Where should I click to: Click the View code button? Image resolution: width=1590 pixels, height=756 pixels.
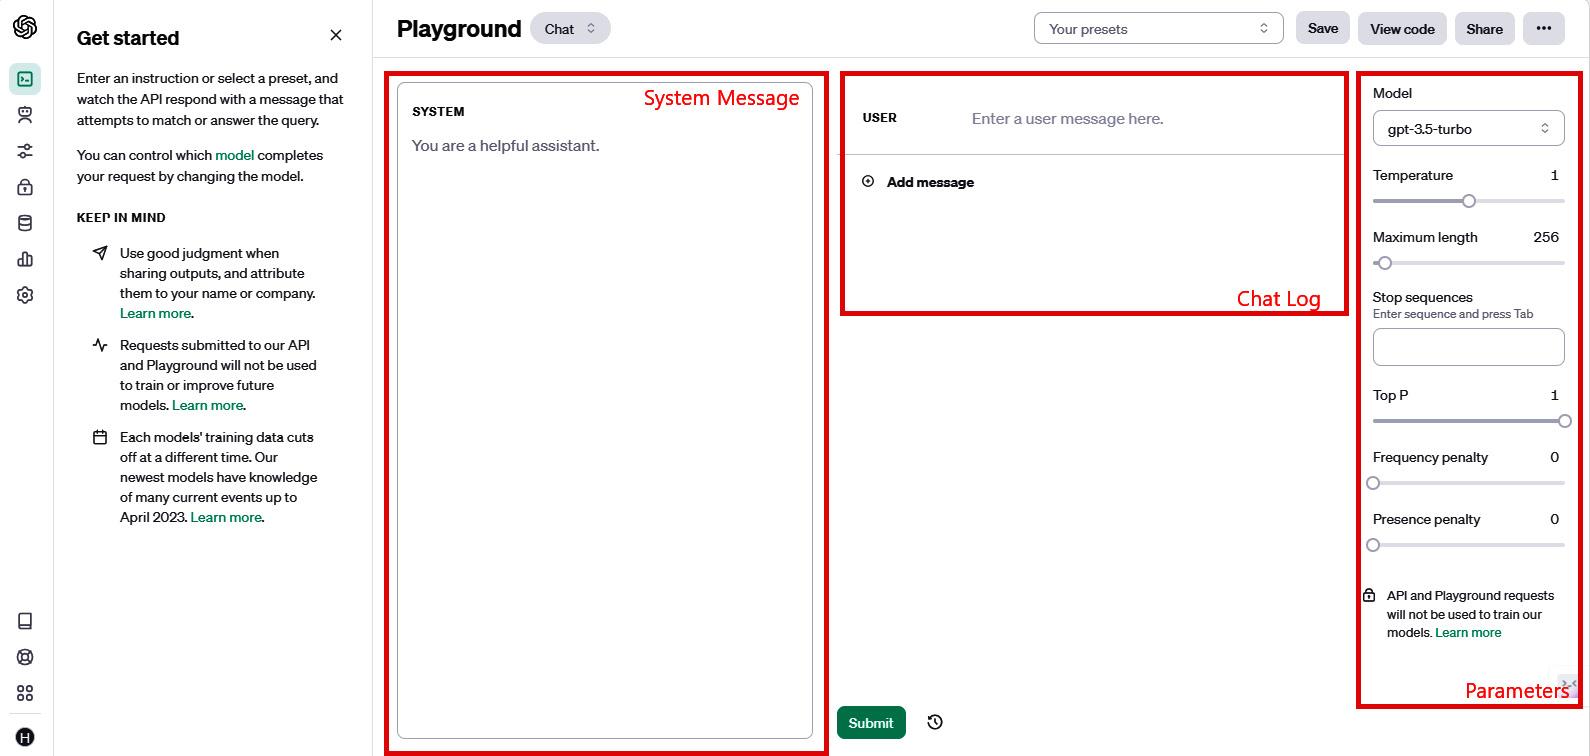click(x=1402, y=28)
